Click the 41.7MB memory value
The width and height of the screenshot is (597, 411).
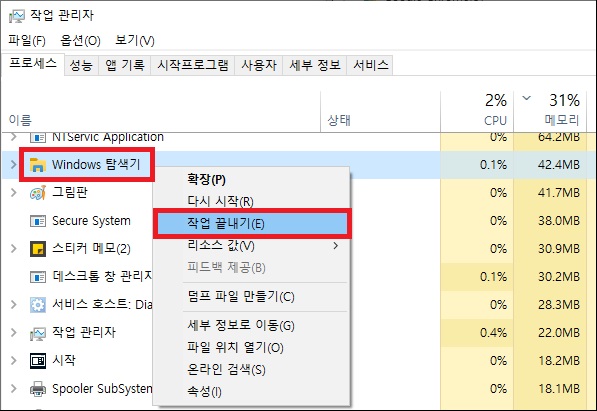click(x=559, y=192)
